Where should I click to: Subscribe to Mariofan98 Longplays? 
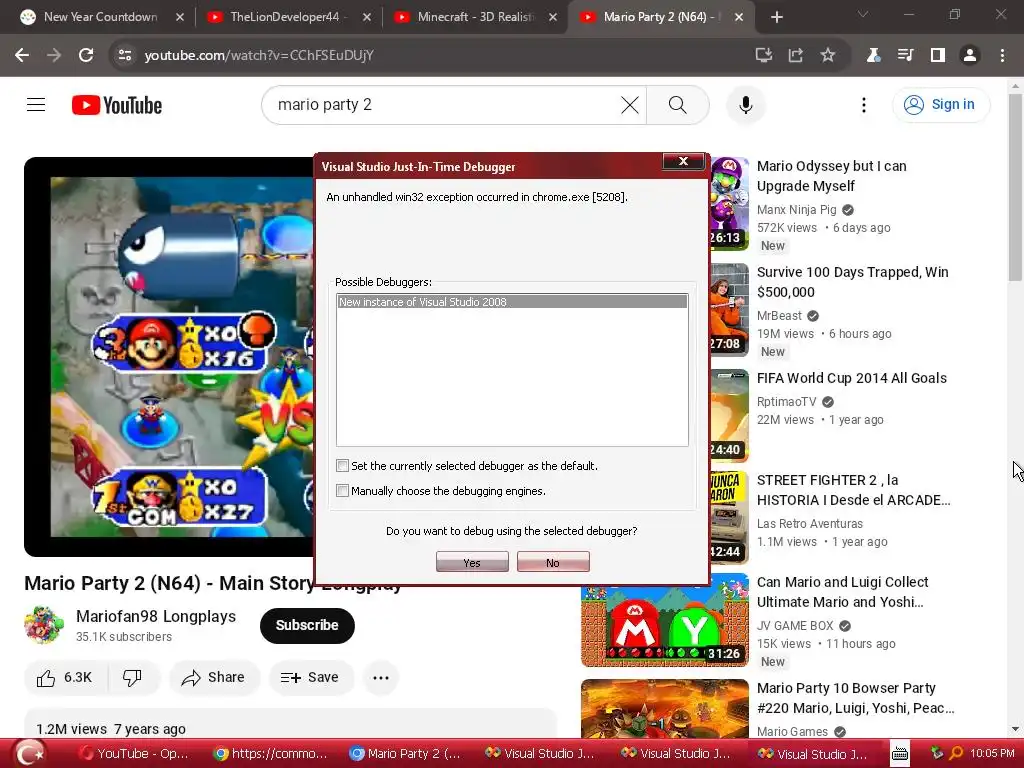point(307,625)
